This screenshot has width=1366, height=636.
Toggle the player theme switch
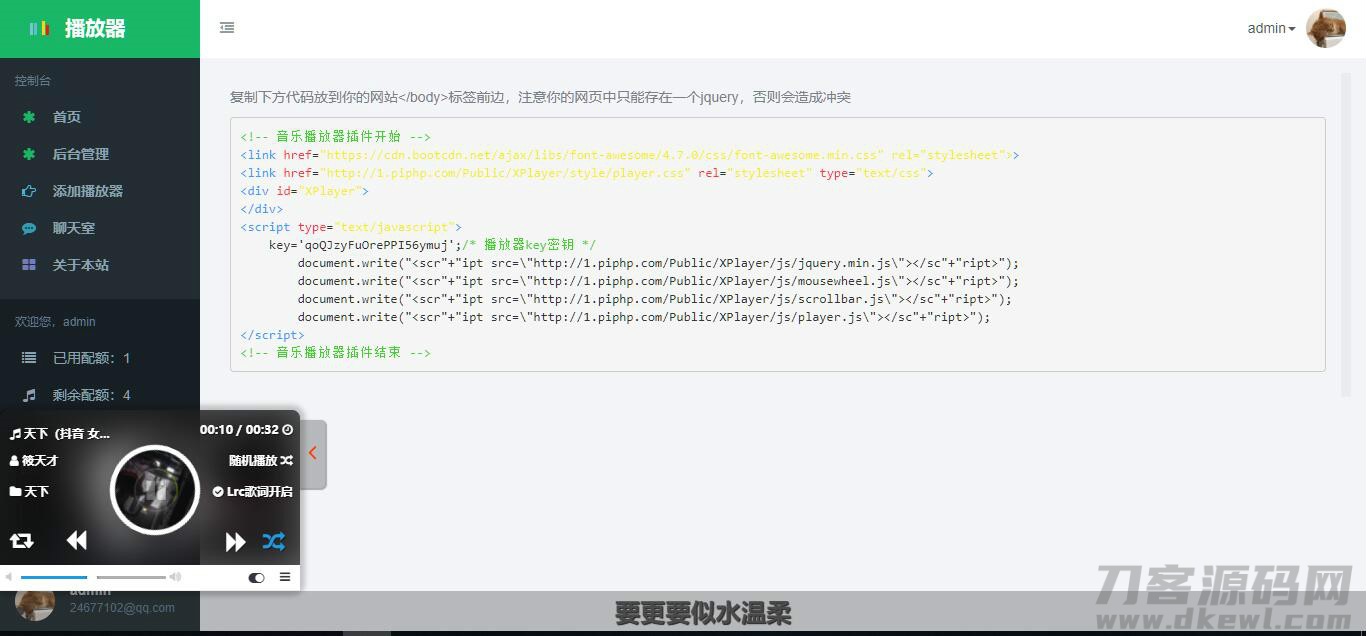[256, 577]
